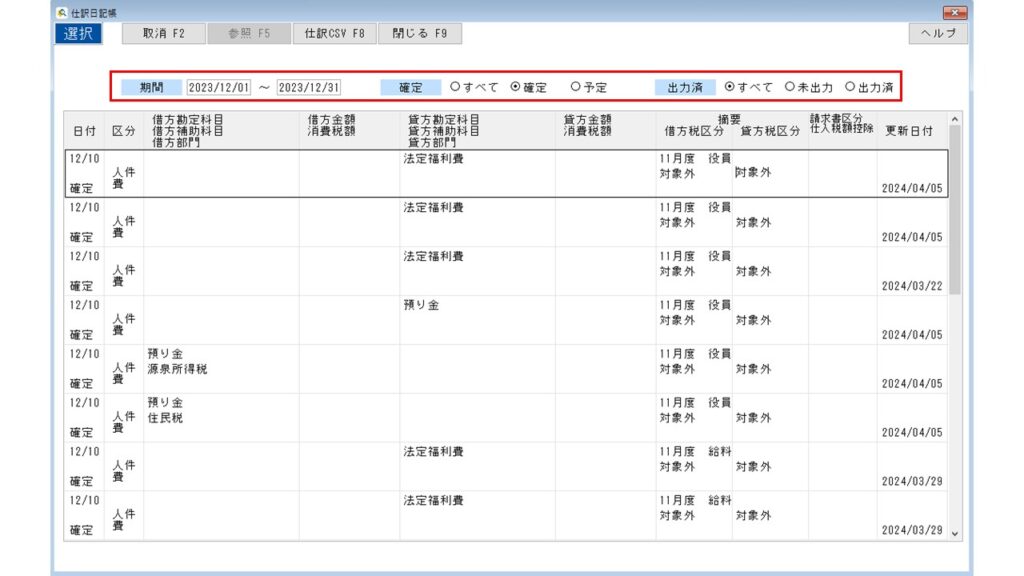Click the first 11月度 給料 summary cell
This screenshot has width=1024, height=576.
tap(695, 451)
